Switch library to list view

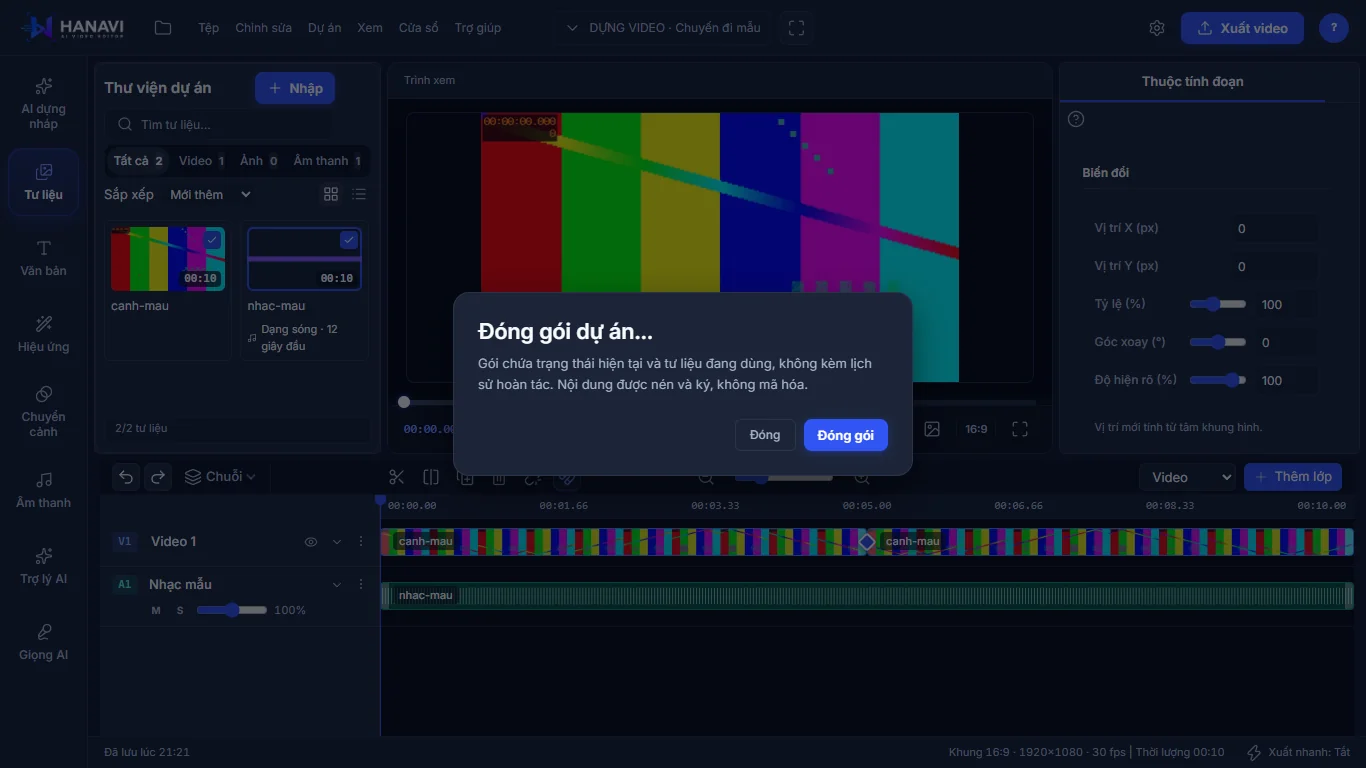[x=359, y=194]
